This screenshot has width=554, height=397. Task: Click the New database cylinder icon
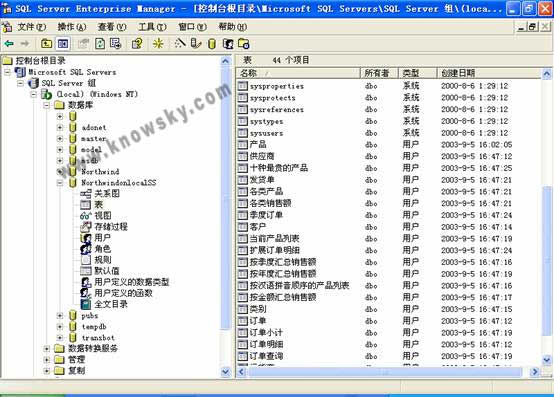click(212, 44)
